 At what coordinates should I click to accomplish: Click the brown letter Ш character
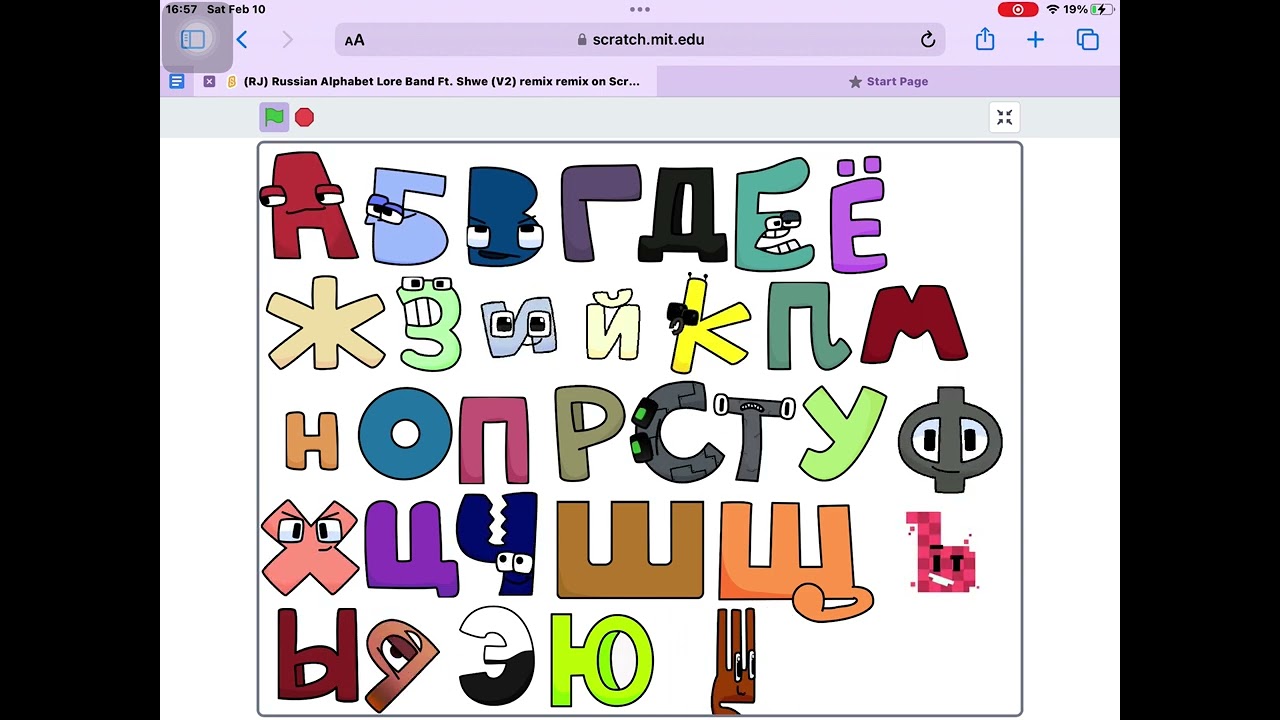point(630,549)
